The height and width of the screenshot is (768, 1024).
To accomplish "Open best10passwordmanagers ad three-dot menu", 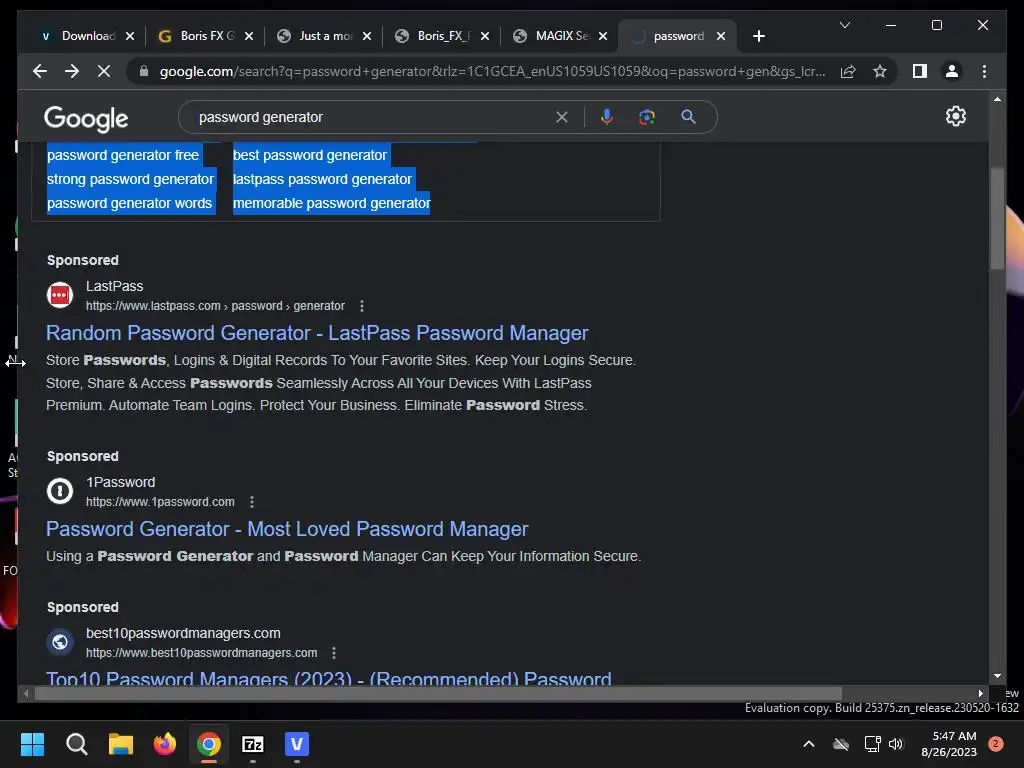I will pos(334,652).
